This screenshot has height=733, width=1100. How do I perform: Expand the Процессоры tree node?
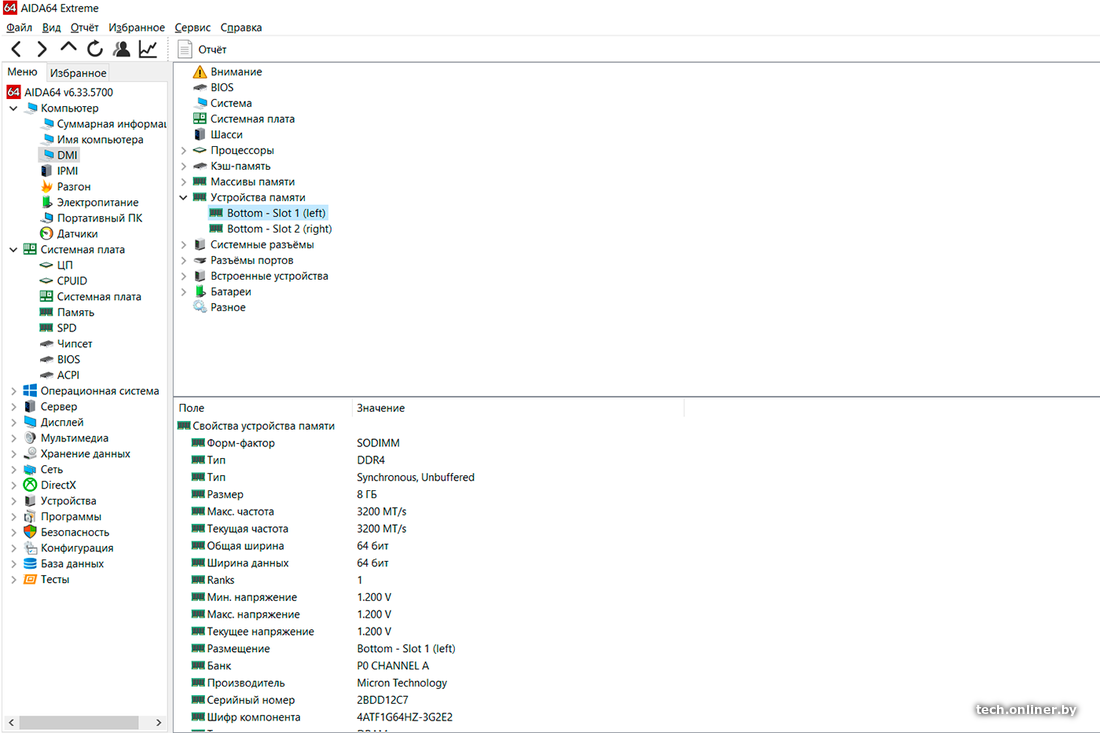click(x=184, y=151)
